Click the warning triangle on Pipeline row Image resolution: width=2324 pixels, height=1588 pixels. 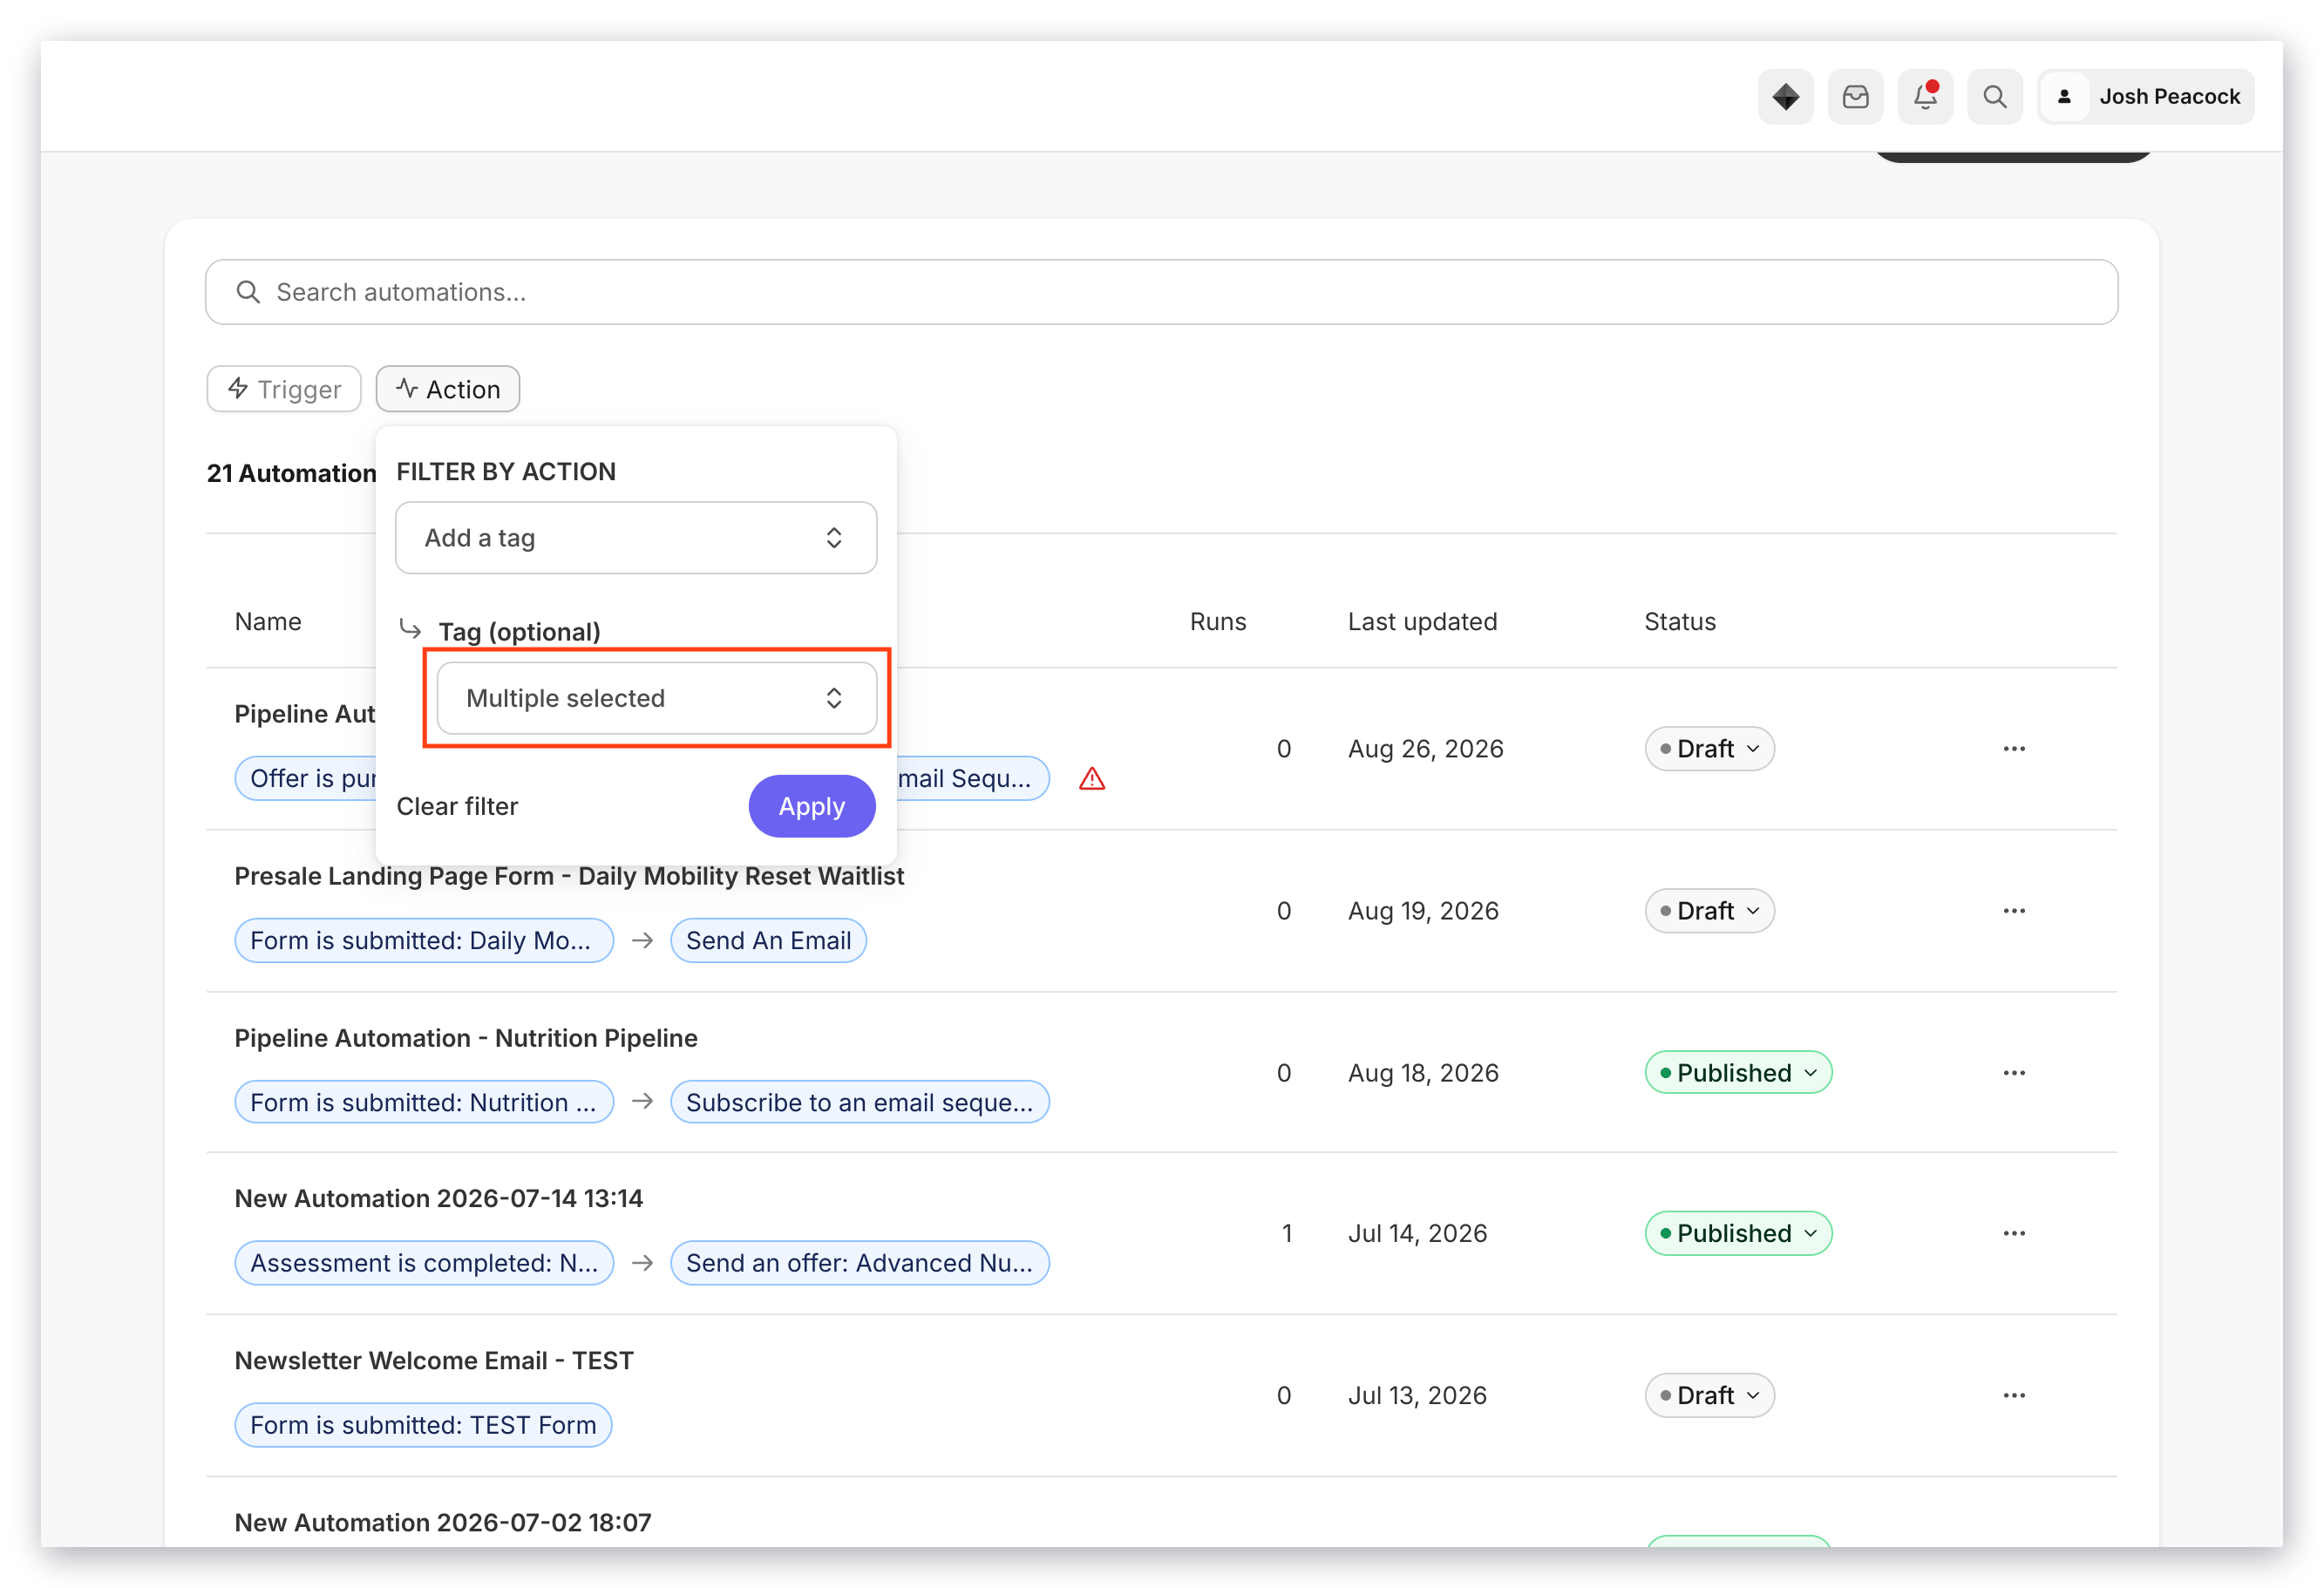[x=1092, y=779]
